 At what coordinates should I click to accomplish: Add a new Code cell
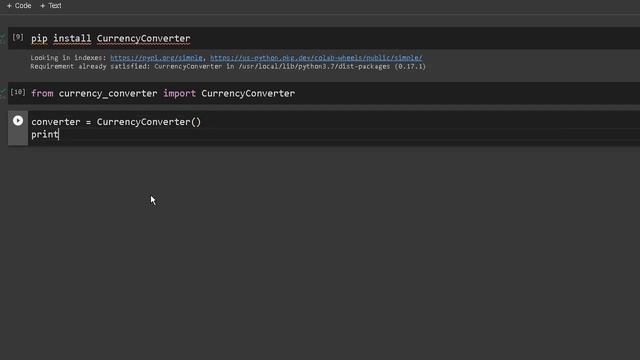tap(19, 6)
